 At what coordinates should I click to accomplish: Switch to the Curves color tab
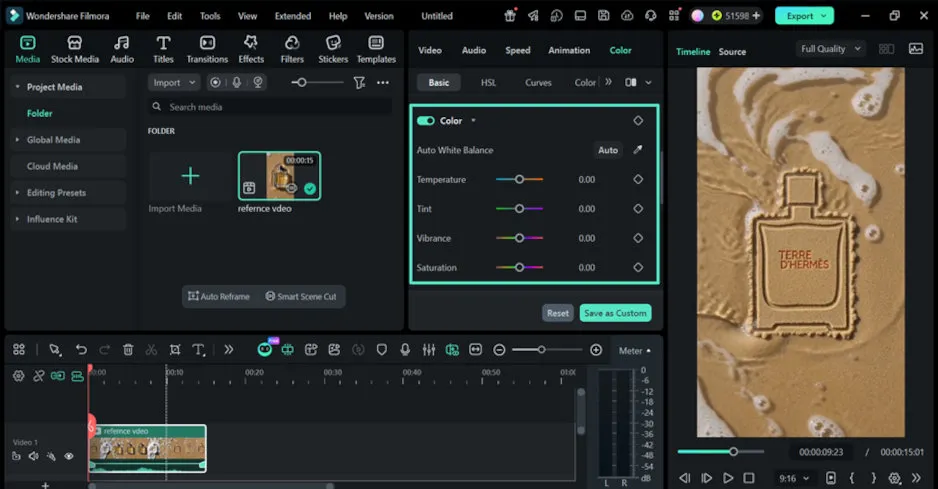pyautogui.click(x=538, y=83)
